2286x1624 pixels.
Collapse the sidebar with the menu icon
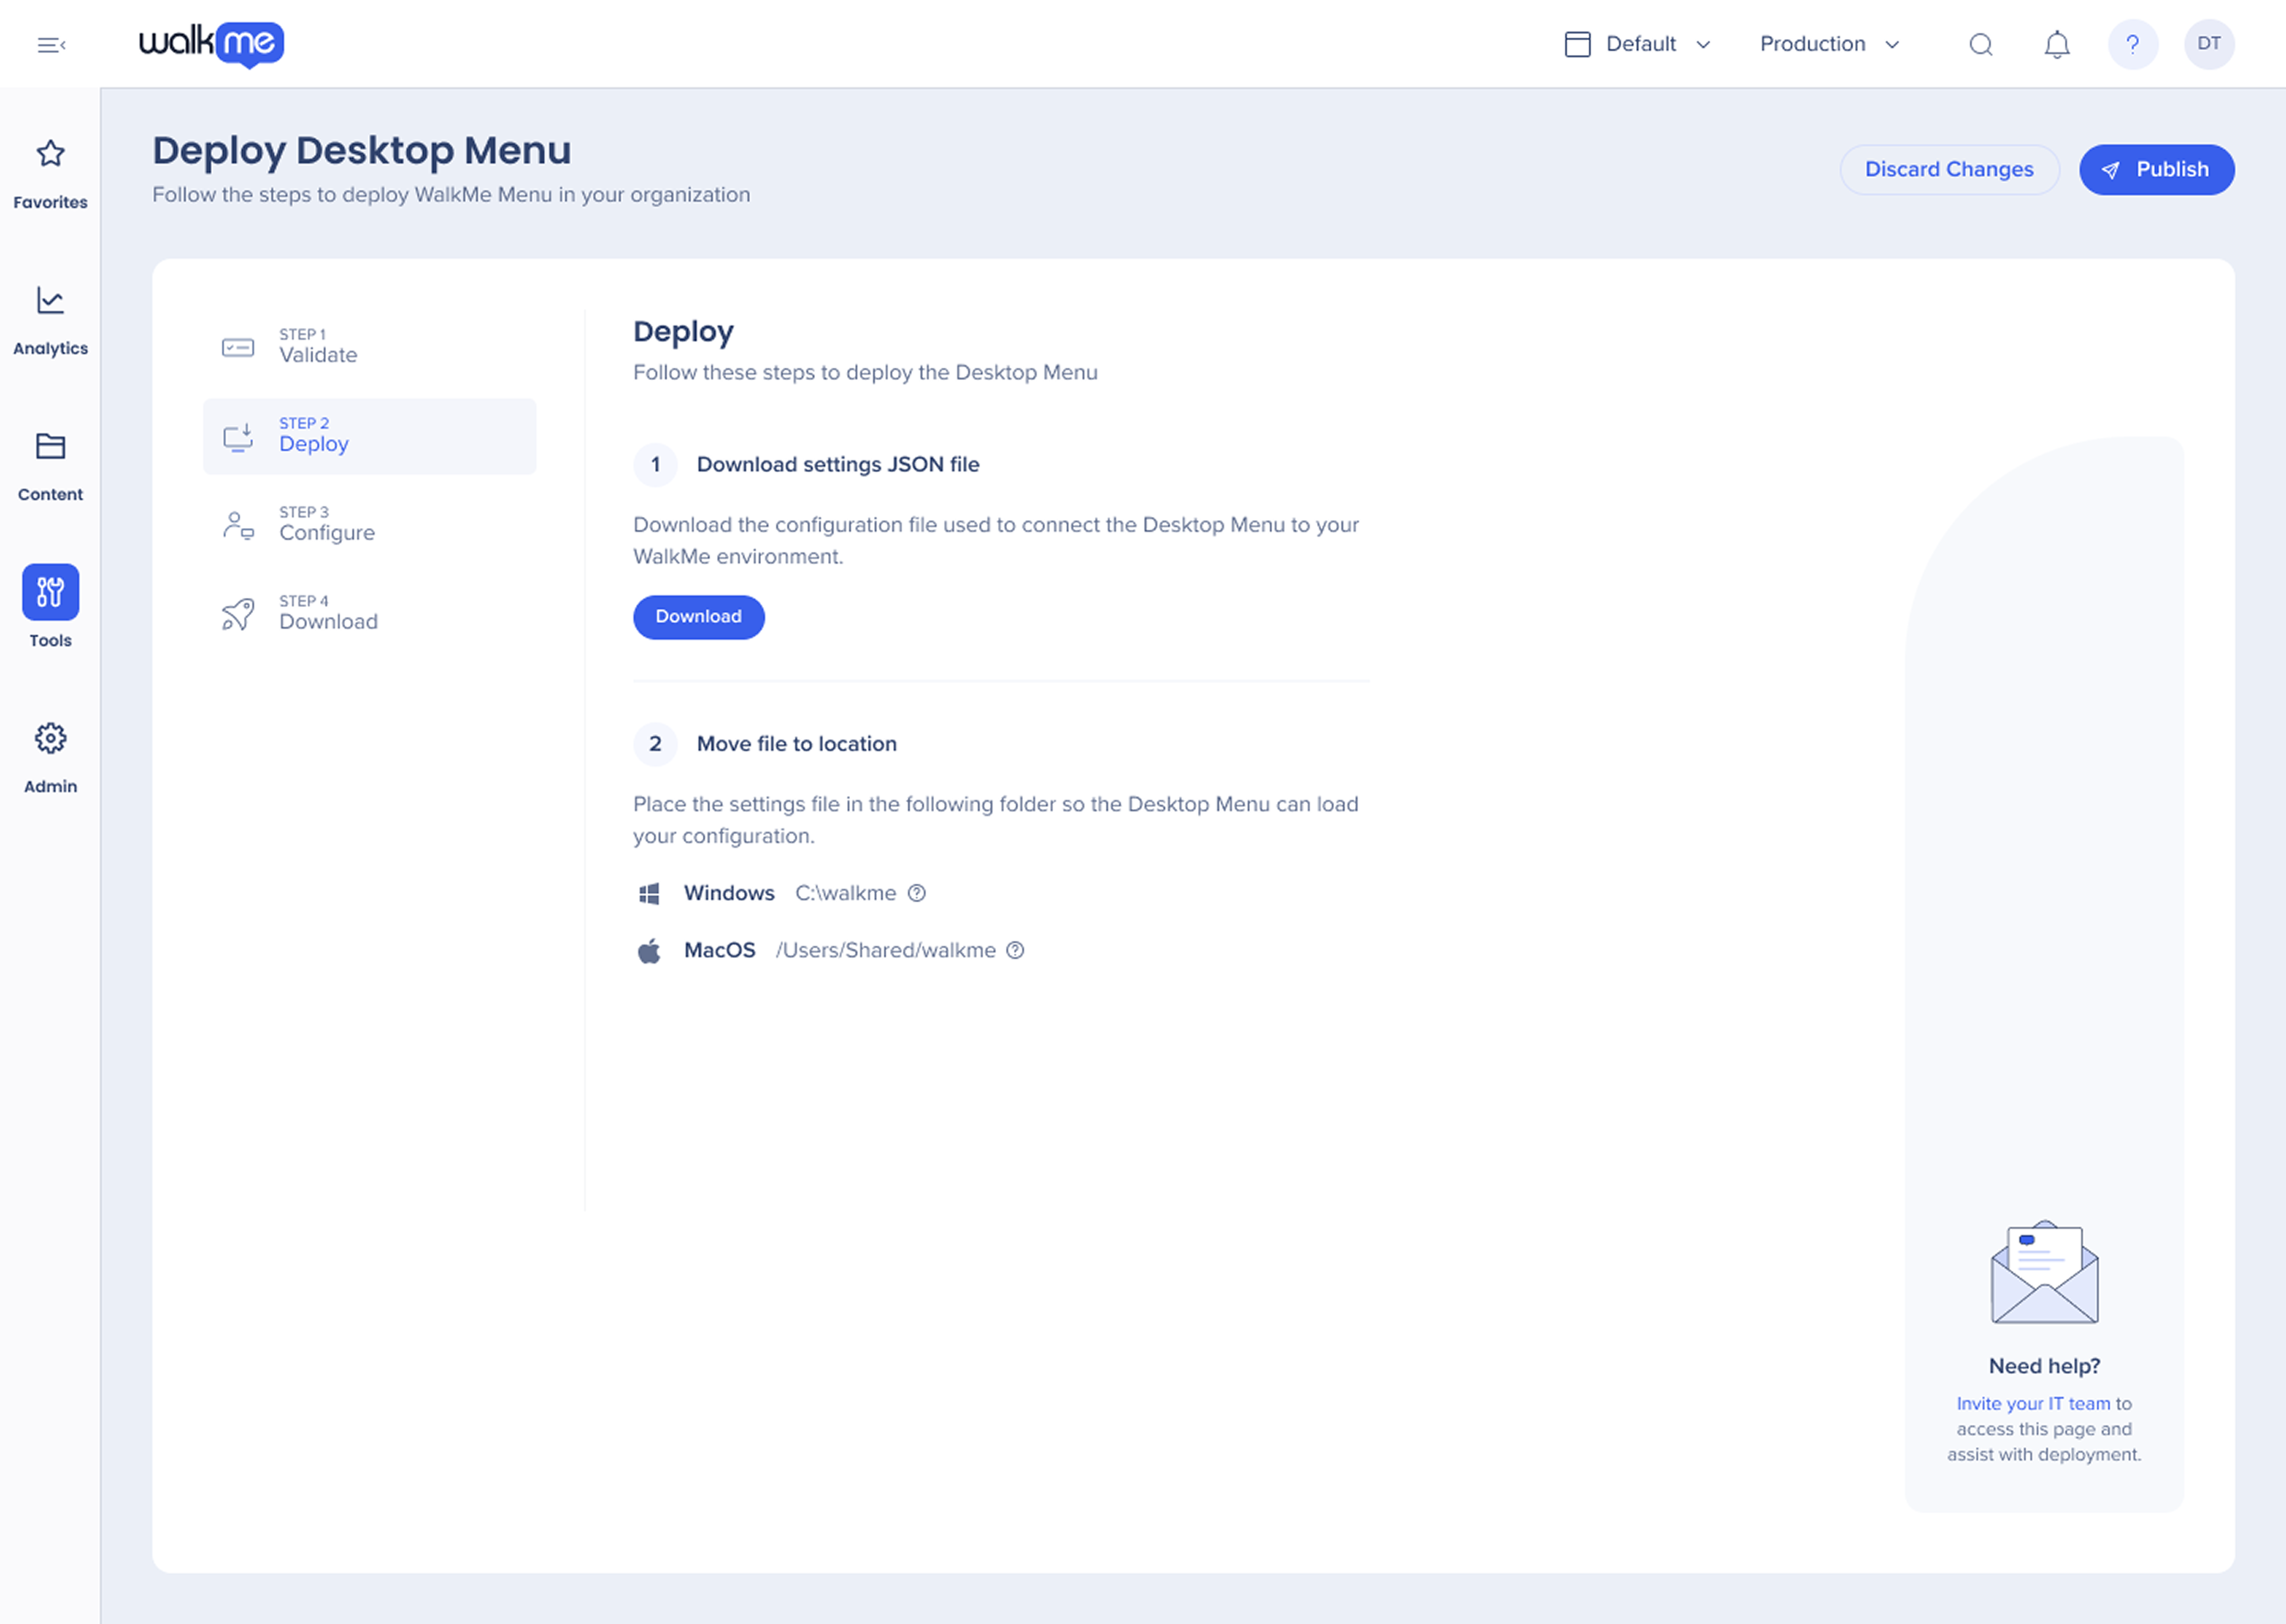pos(51,45)
